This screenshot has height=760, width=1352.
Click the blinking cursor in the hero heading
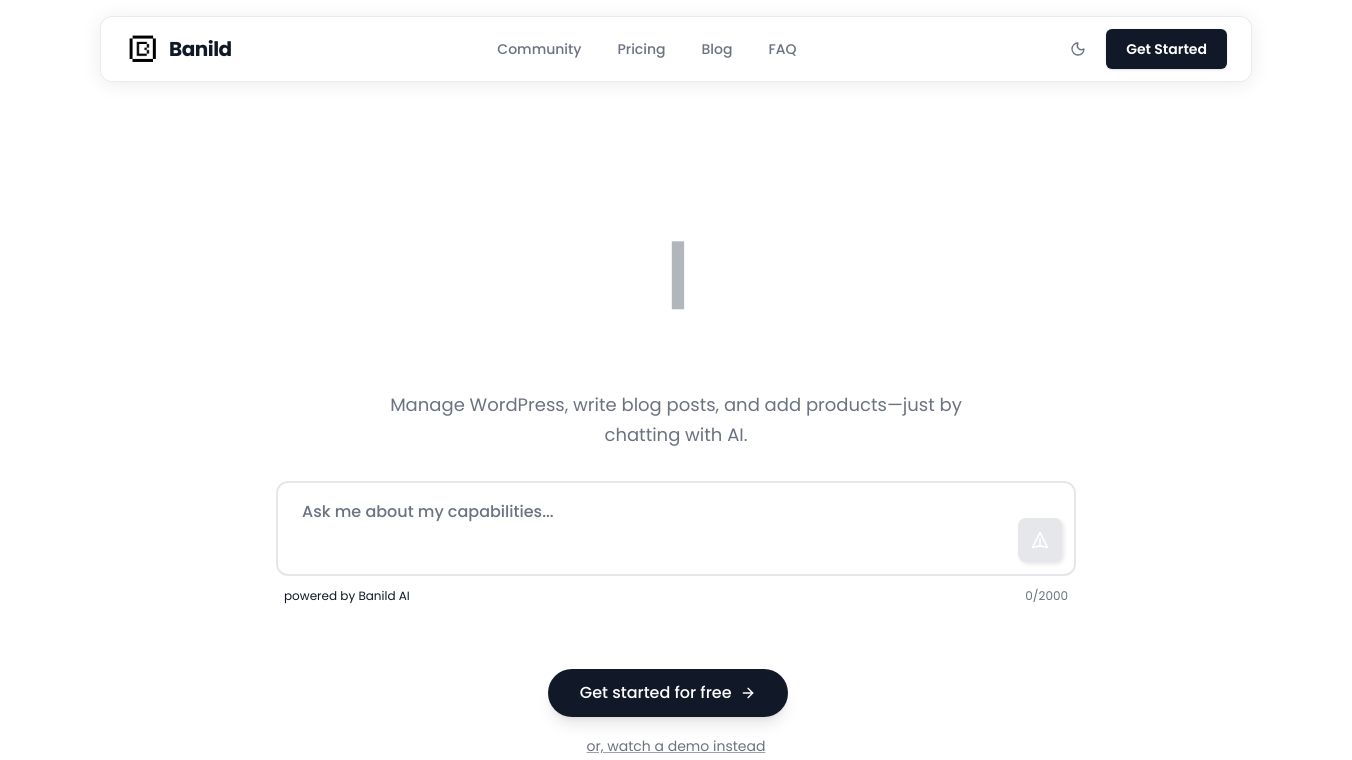tap(678, 275)
